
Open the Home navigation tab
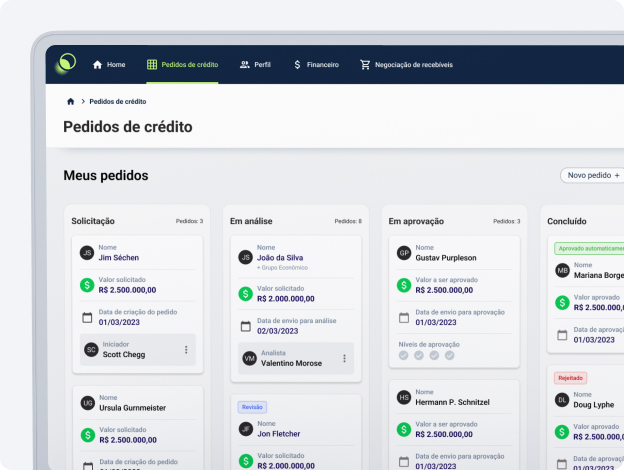click(109, 64)
